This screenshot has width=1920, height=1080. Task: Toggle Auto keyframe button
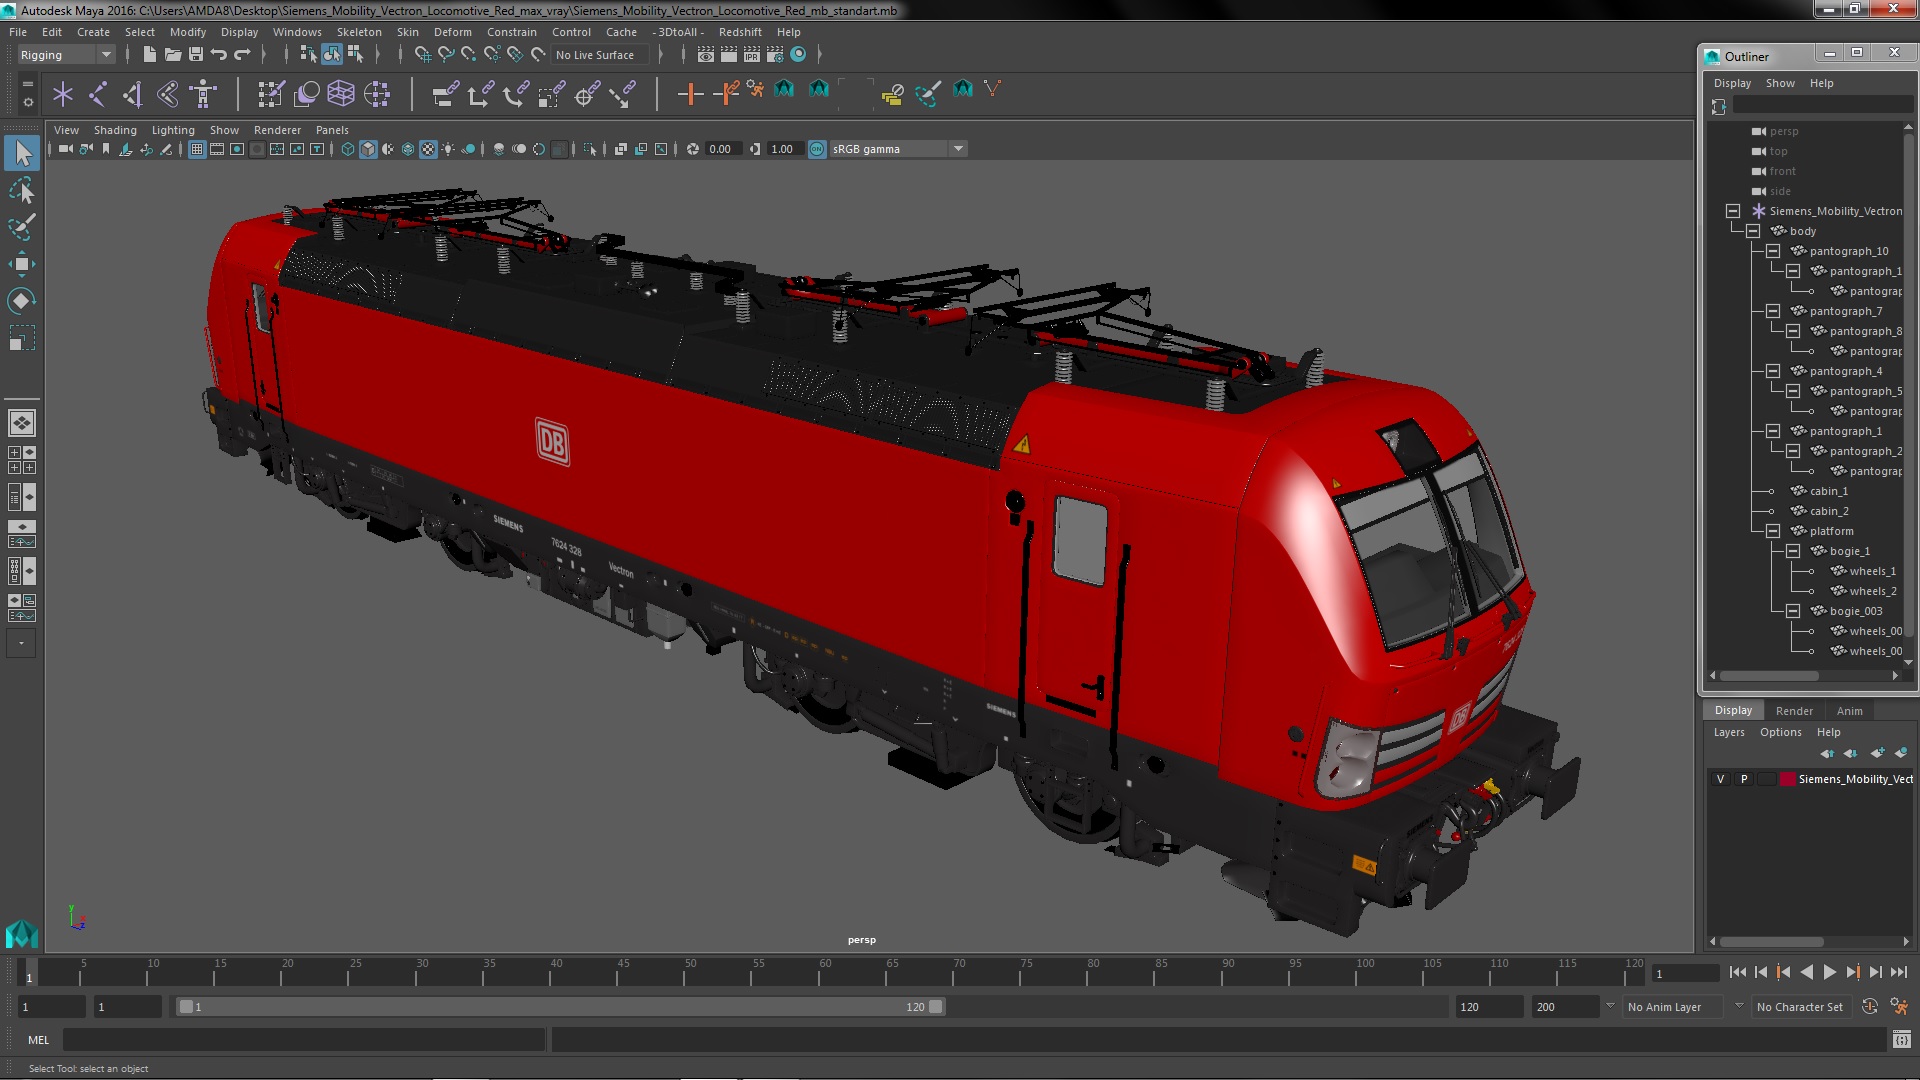(x=1870, y=1007)
